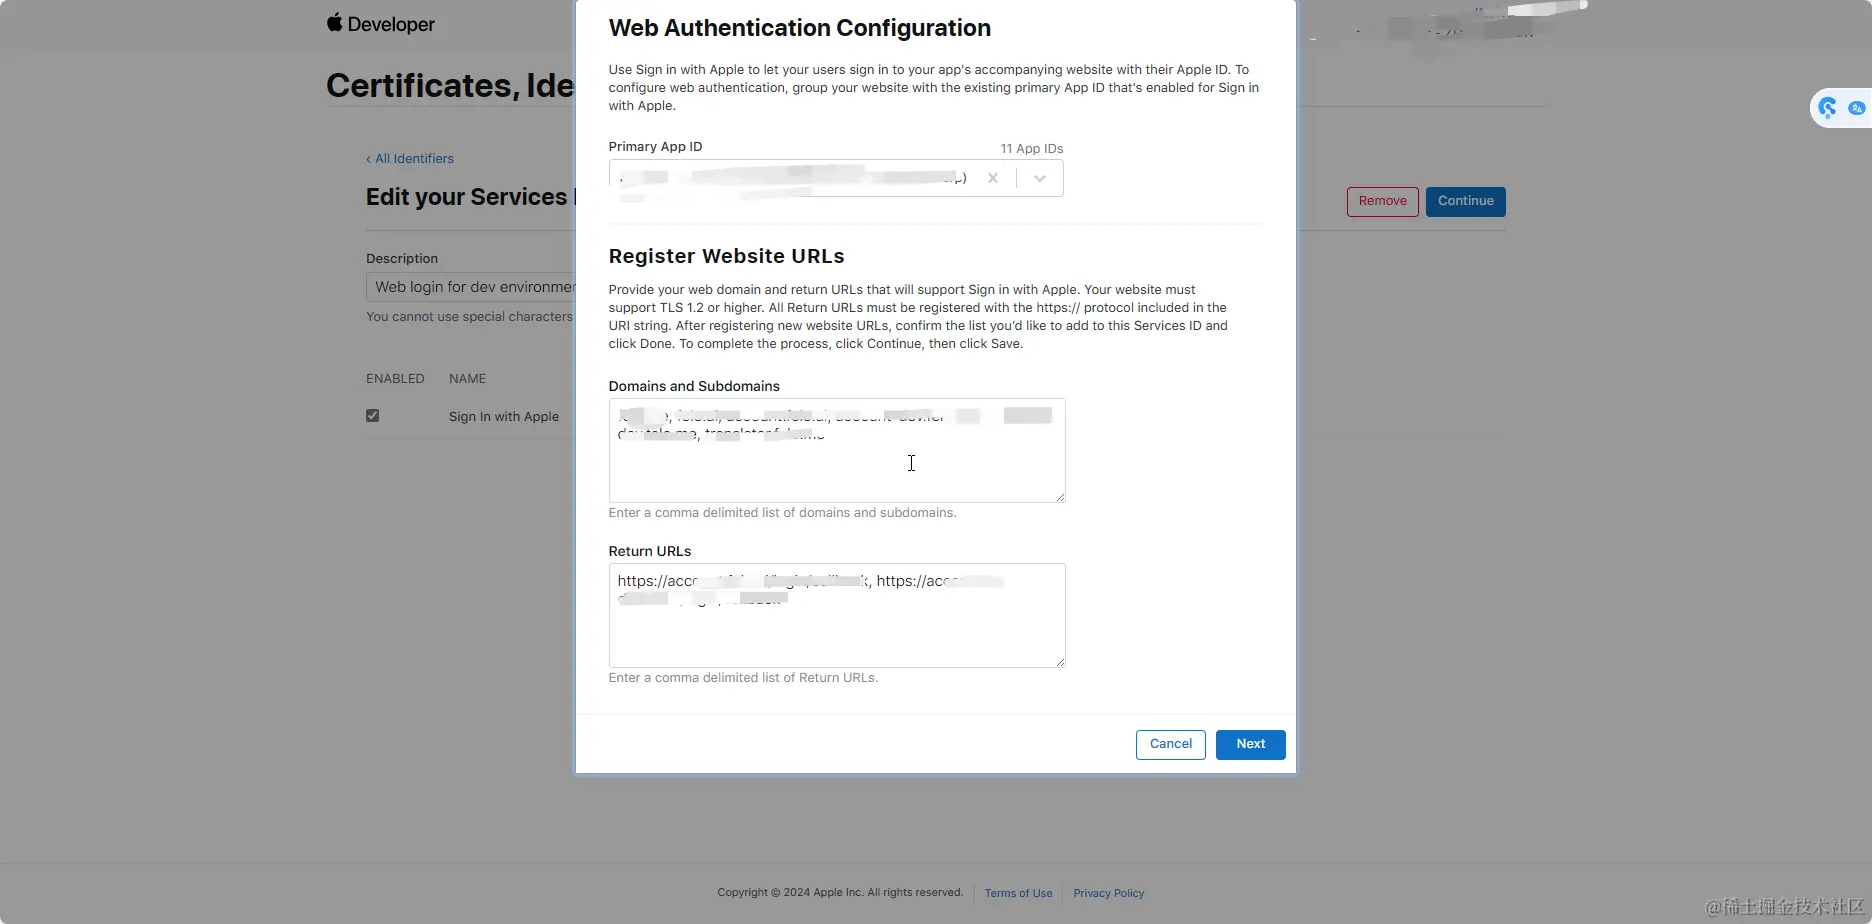Click the Next button
Screen dimensions: 1872x924
(1250, 744)
